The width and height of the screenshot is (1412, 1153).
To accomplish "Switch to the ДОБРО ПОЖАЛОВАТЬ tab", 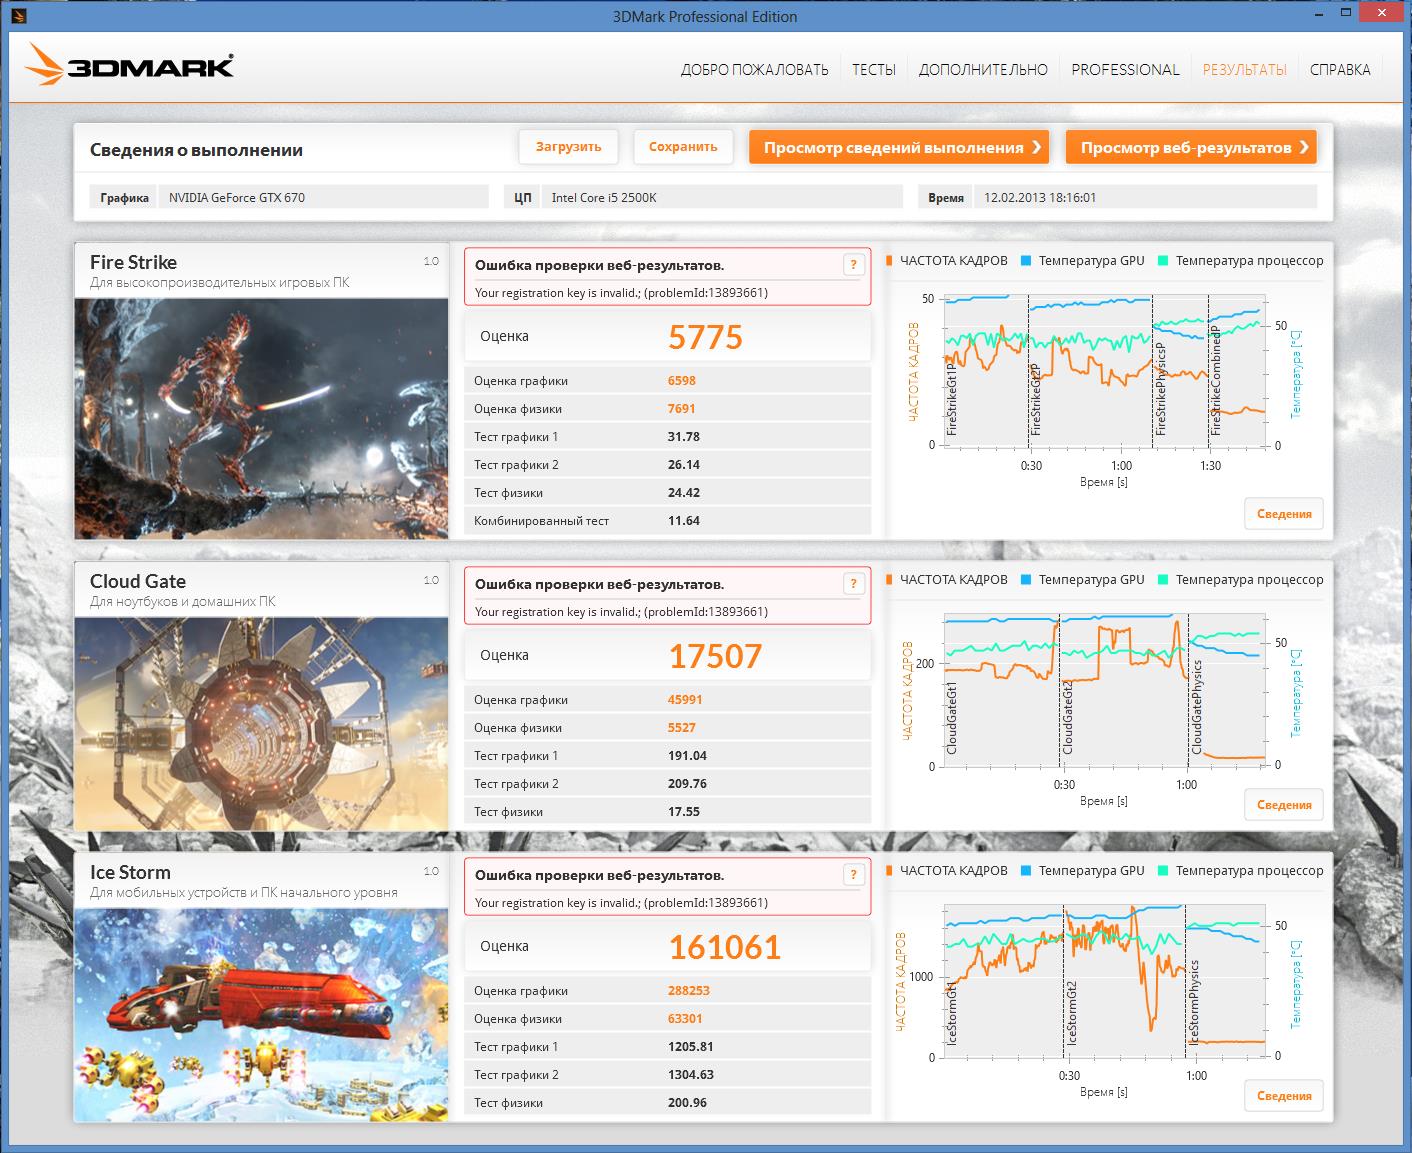I will pyautogui.click(x=754, y=70).
